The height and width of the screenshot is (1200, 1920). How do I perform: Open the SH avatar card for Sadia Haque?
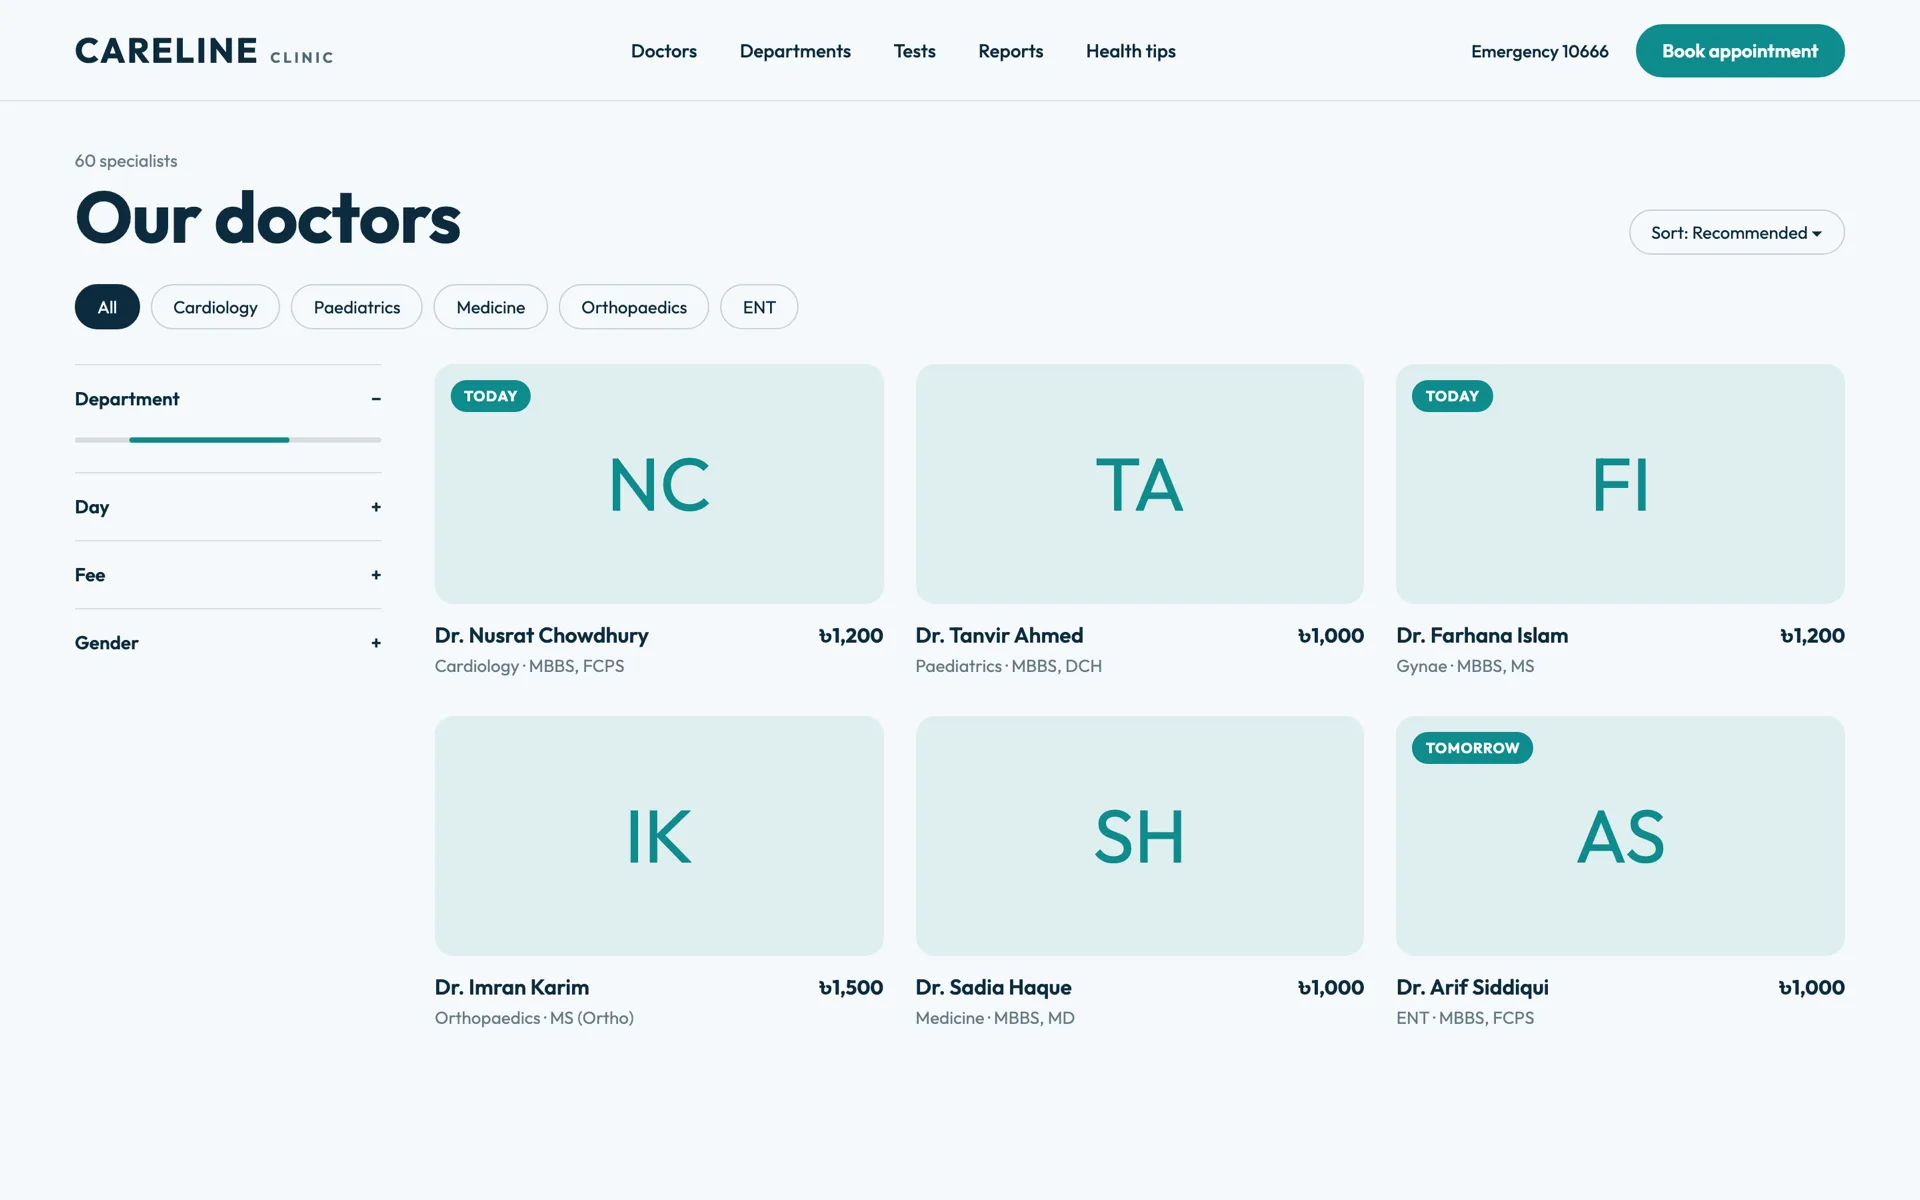point(1140,836)
